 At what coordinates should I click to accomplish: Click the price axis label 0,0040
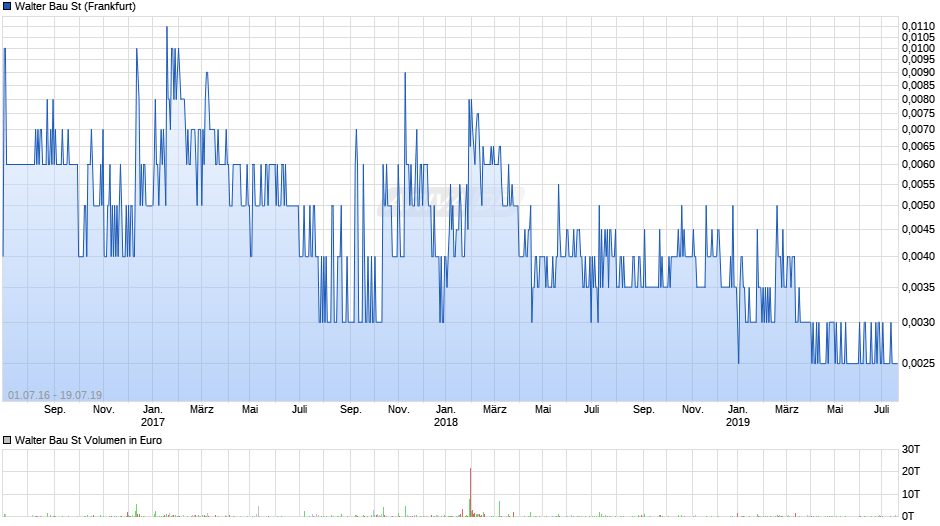click(918, 257)
